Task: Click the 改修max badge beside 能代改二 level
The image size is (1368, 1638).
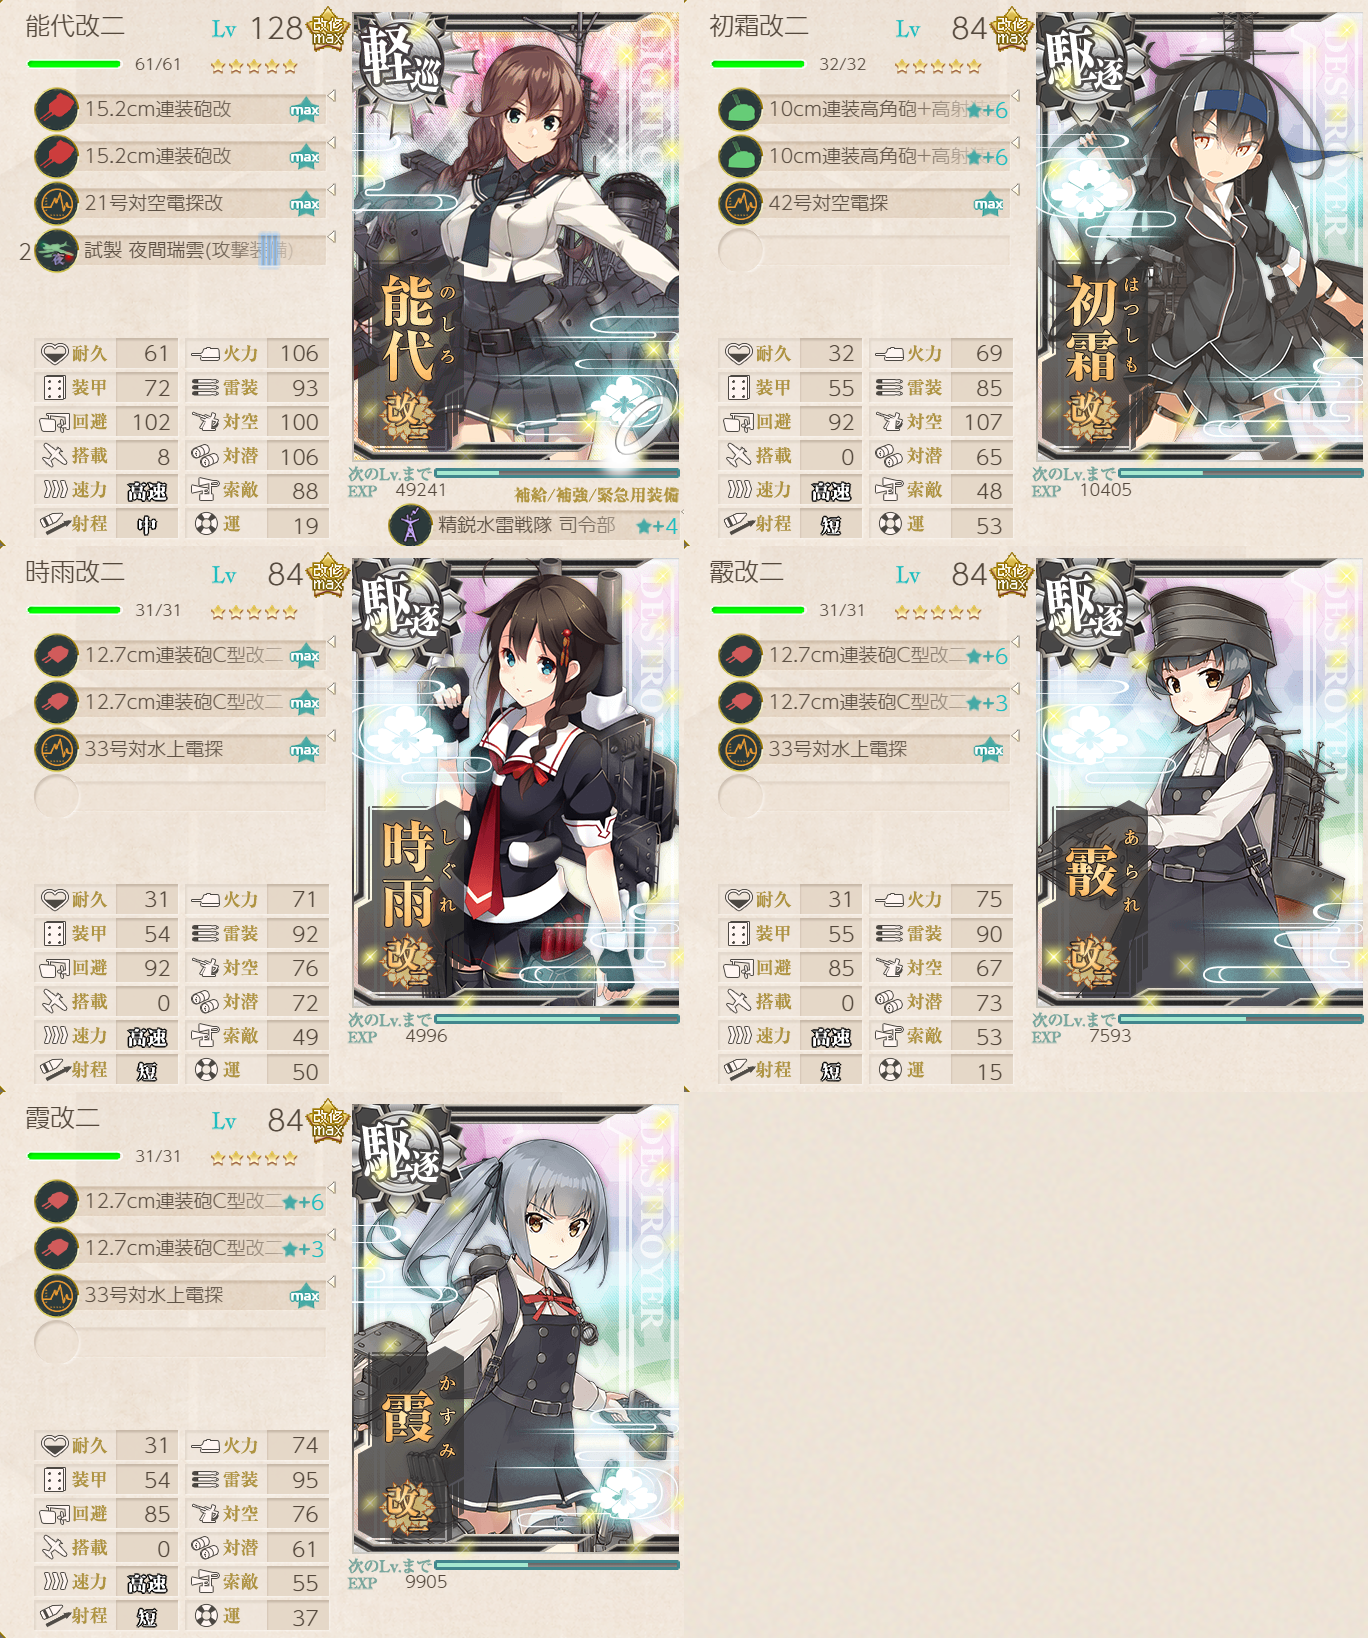Action: coord(327,31)
